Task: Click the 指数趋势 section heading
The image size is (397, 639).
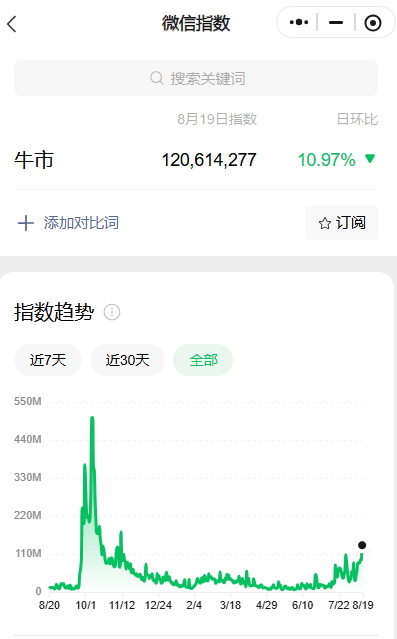Action: click(x=54, y=313)
